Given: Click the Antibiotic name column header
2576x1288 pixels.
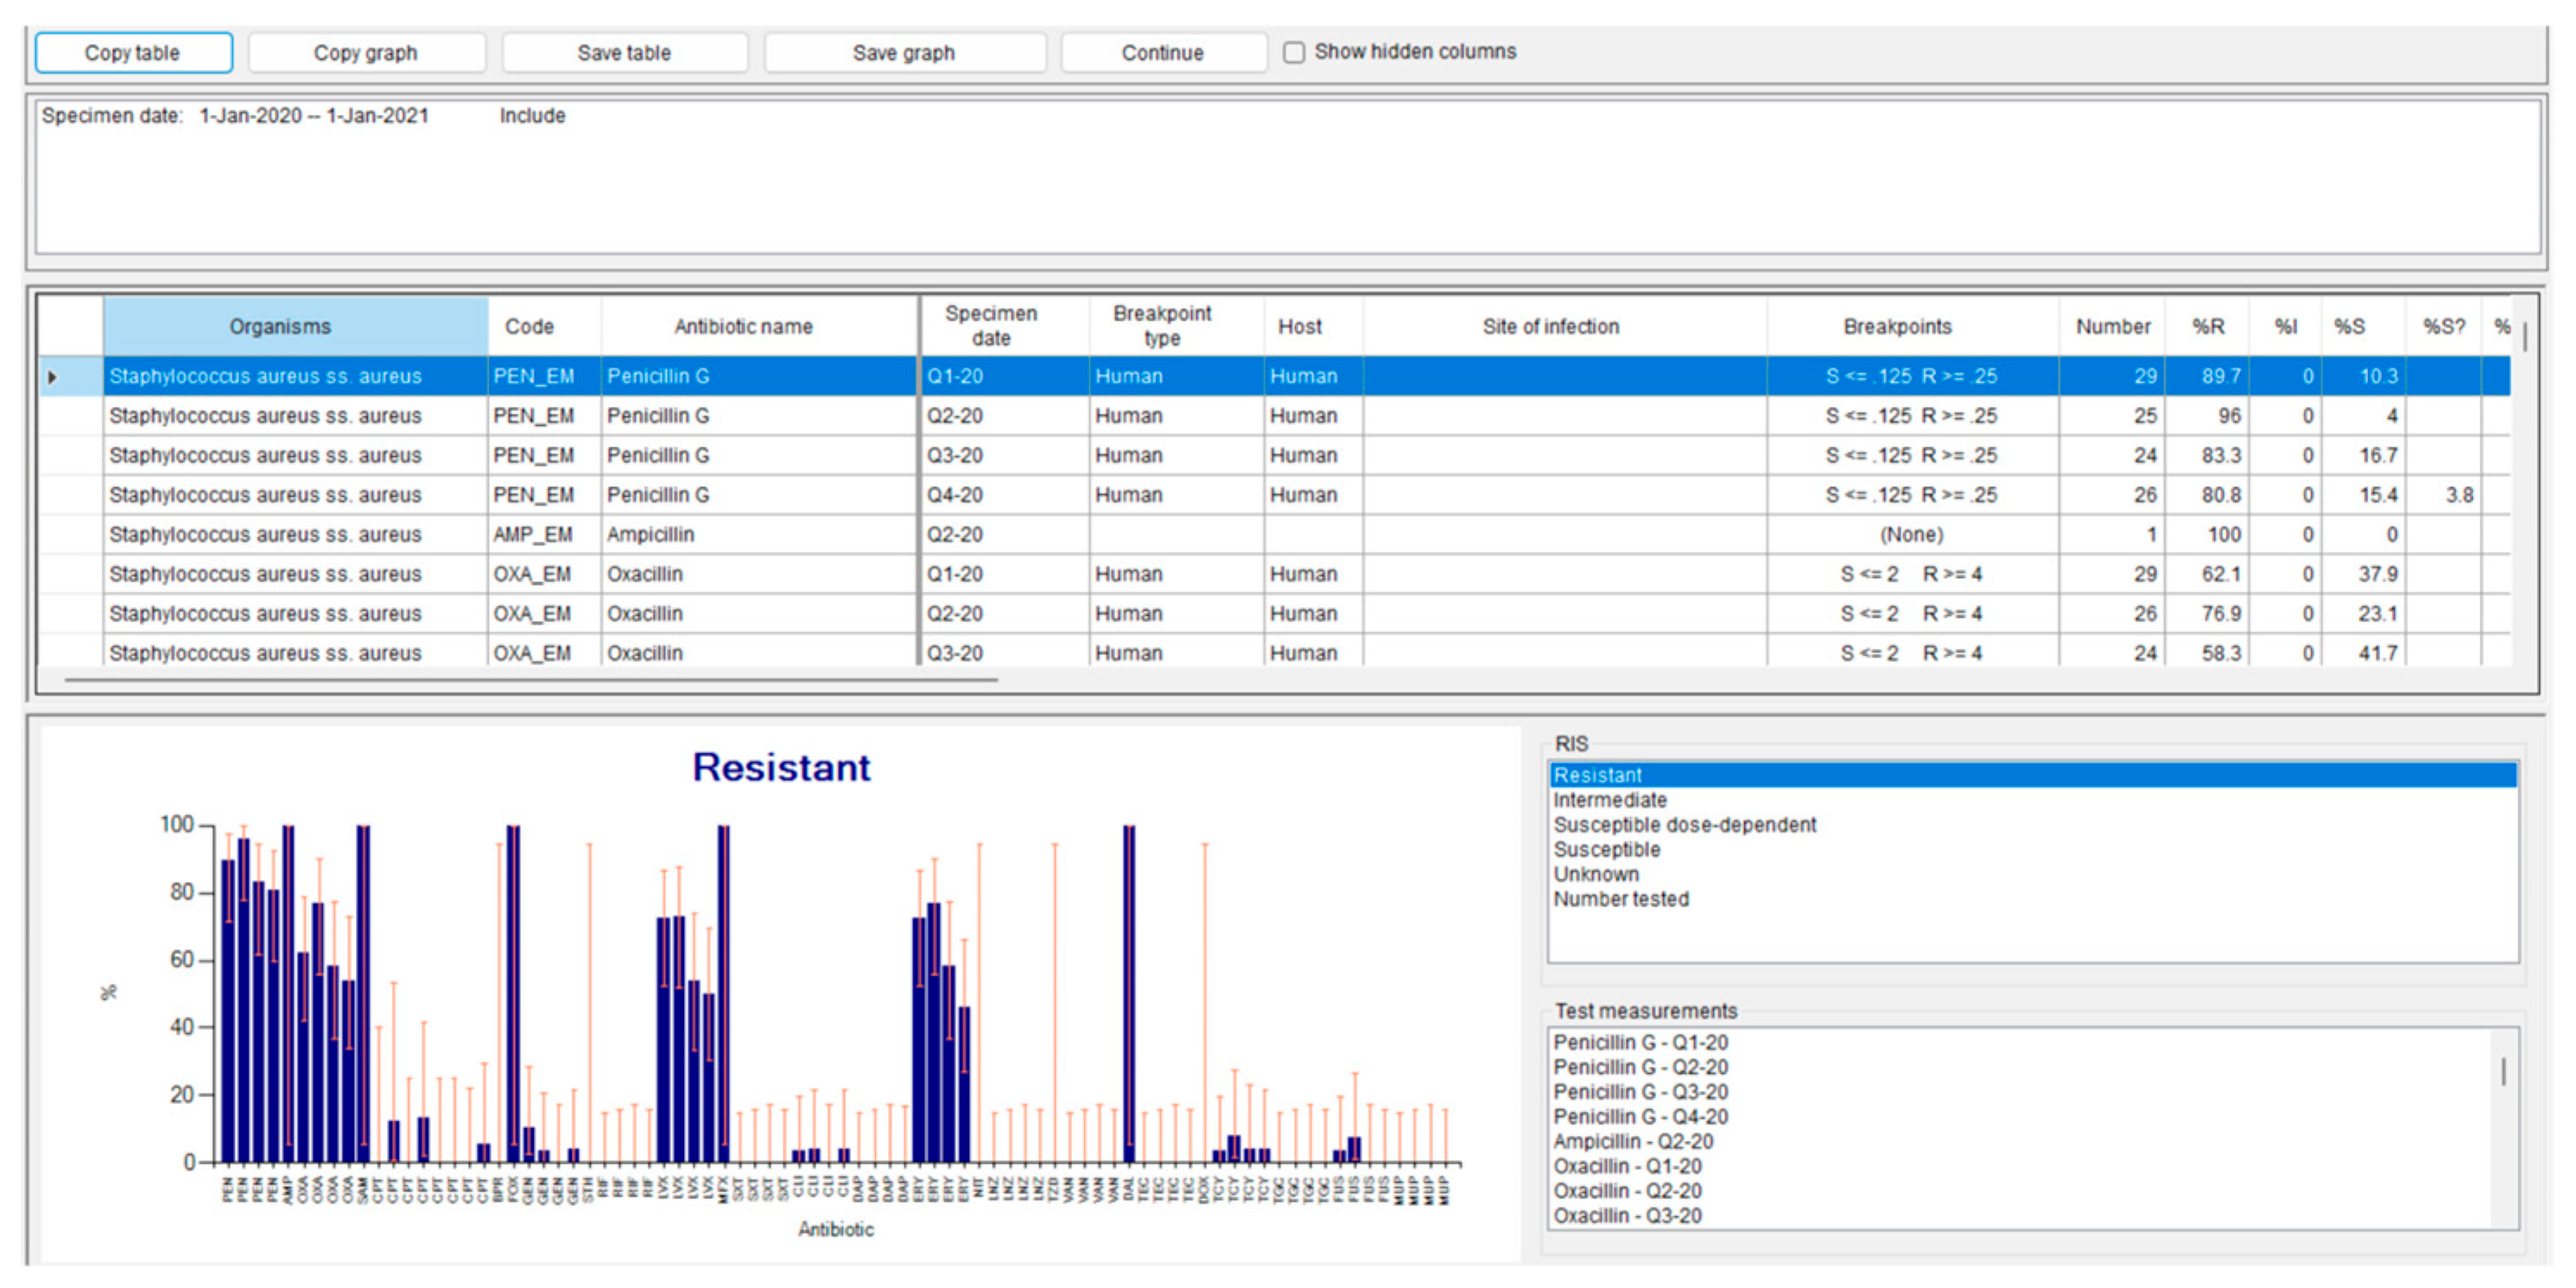Looking at the screenshot, I should [743, 326].
